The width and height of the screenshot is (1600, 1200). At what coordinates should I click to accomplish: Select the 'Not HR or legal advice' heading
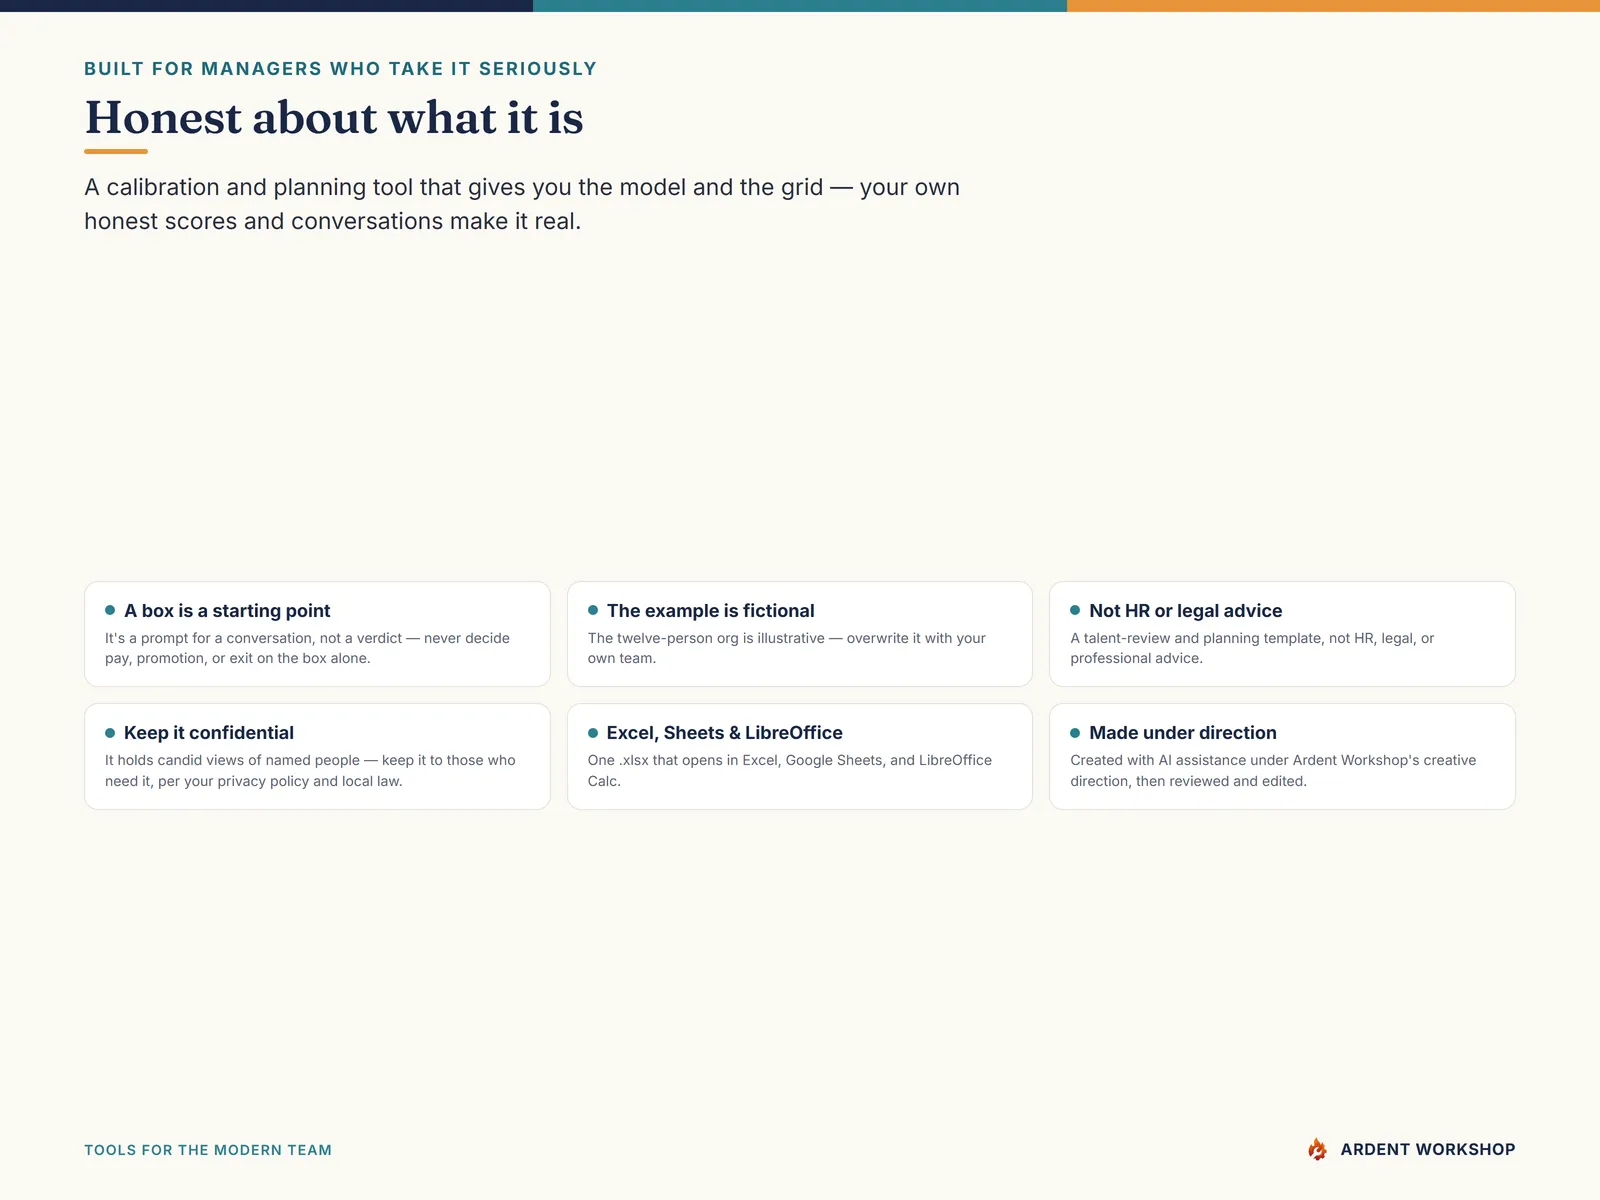click(x=1185, y=611)
